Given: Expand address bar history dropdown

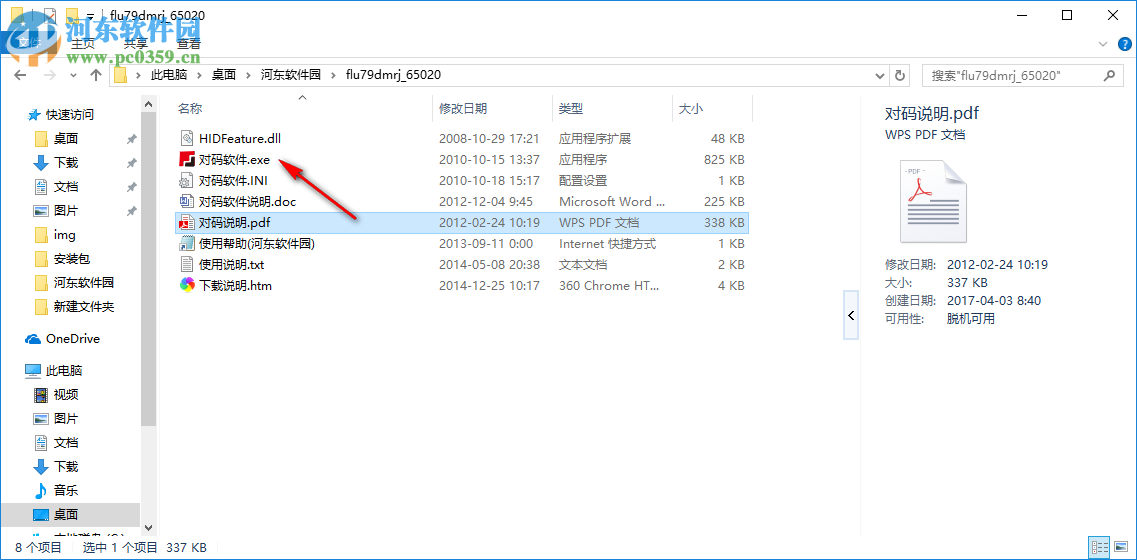Looking at the screenshot, I should point(880,75).
